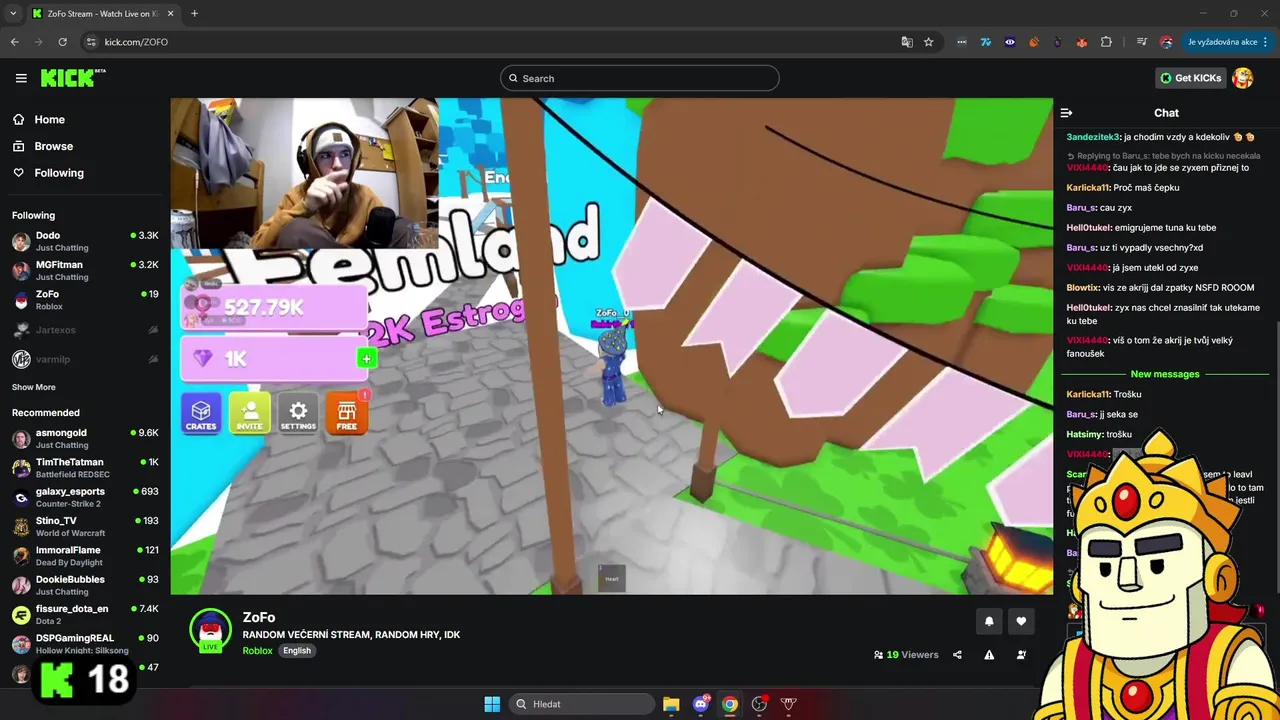Image resolution: width=1280 pixels, height=720 pixels.
Task: Open the 7TV browser extension
Action: [x=985, y=42]
